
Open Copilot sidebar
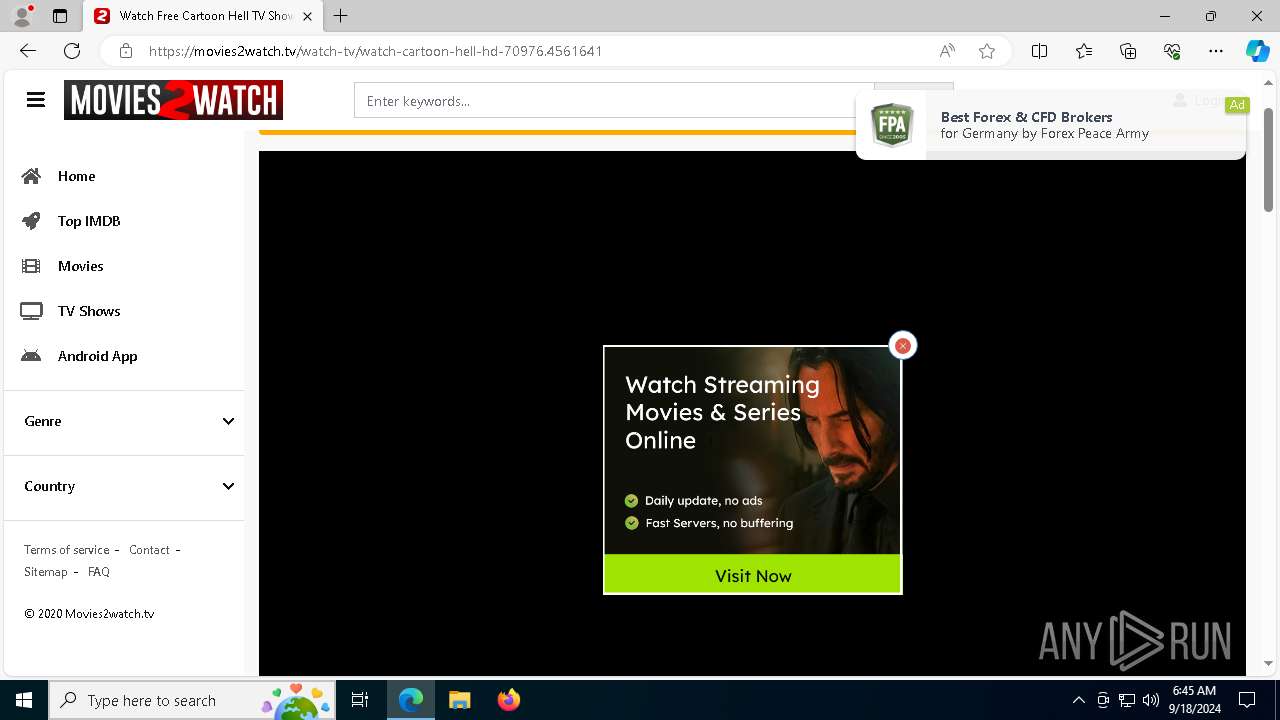click(x=1257, y=51)
